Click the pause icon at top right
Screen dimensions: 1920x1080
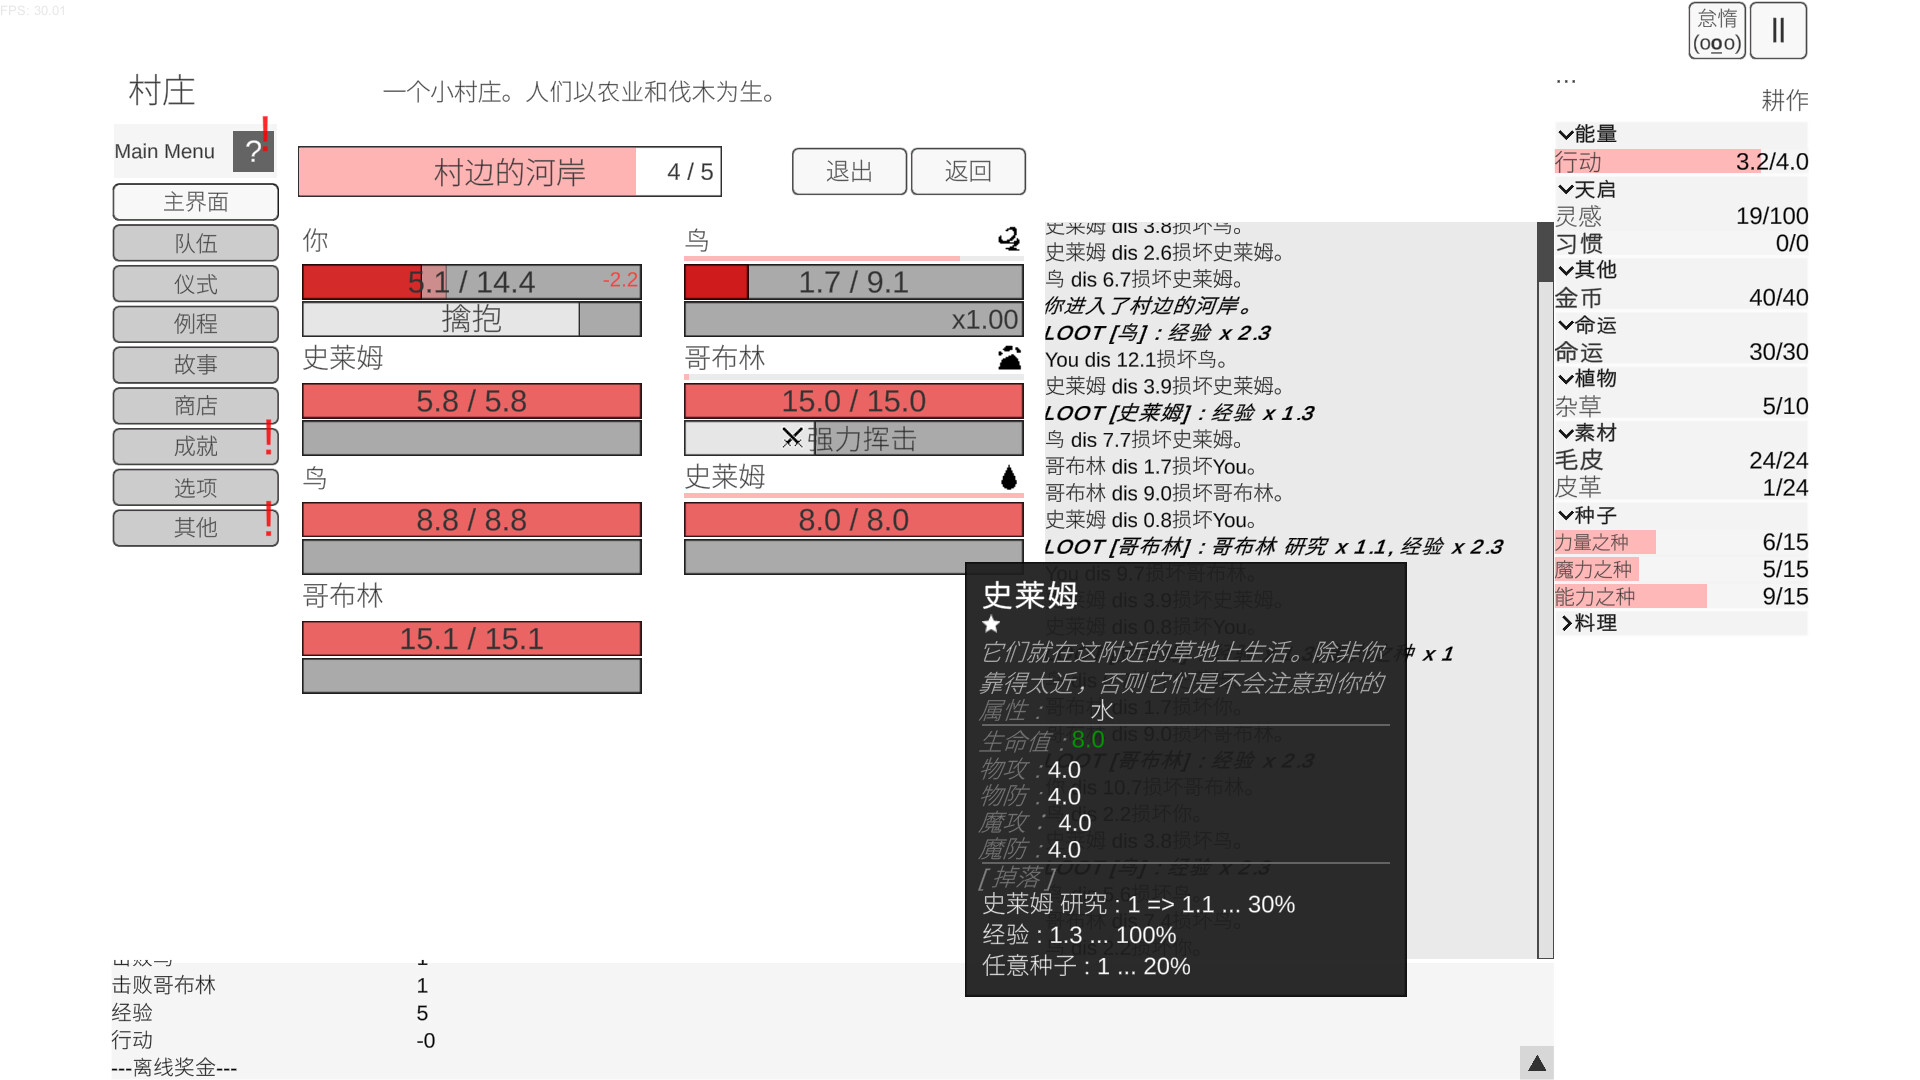coord(1778,31)
